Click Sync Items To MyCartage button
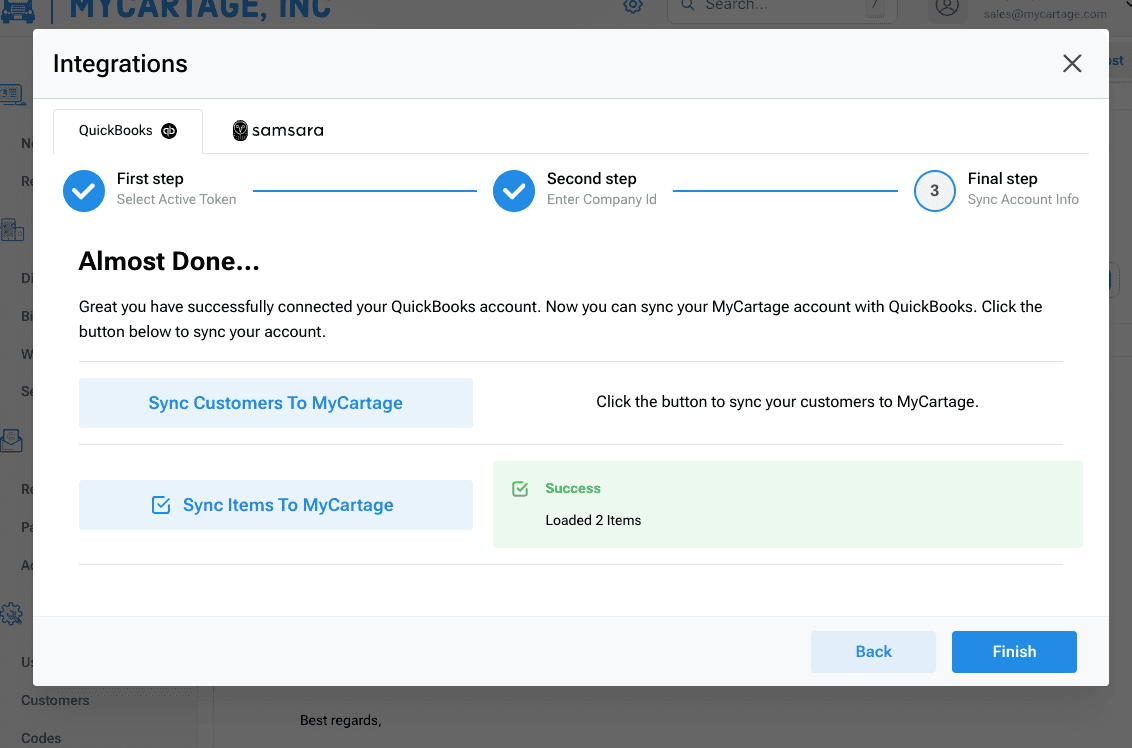The height and width of the screenshot is (748, 1132). click(276, 505)
